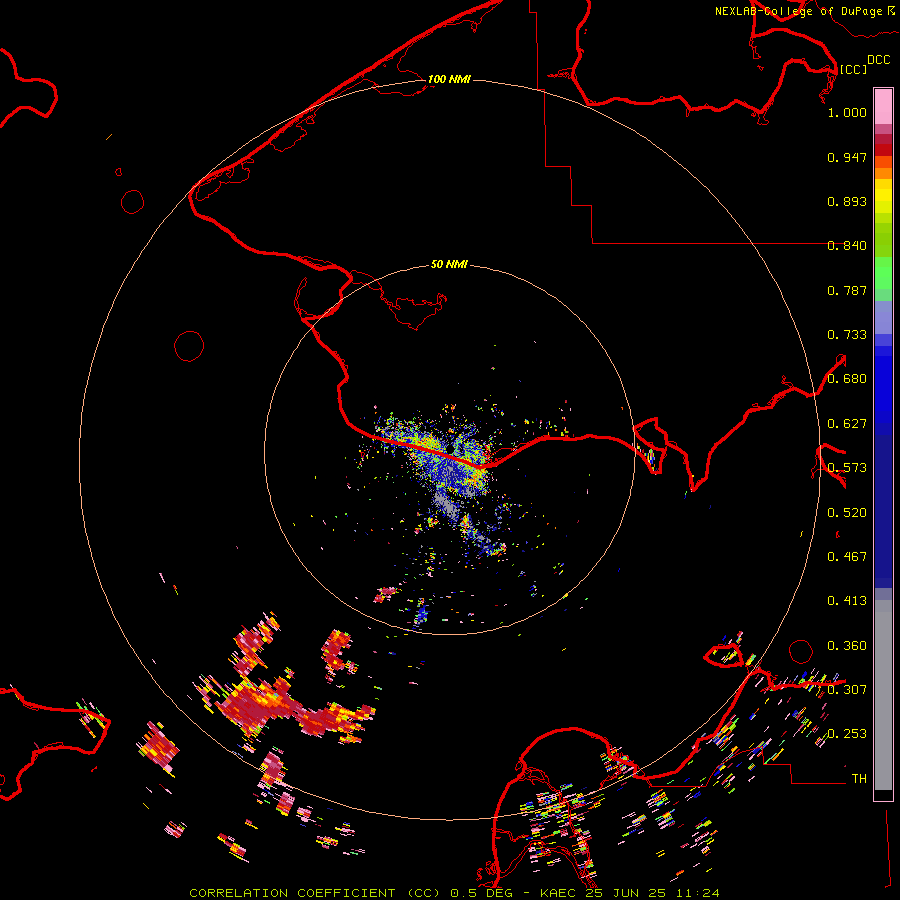Click the 0.893 color scale value
900x900 pixels.
coord(847,201)
